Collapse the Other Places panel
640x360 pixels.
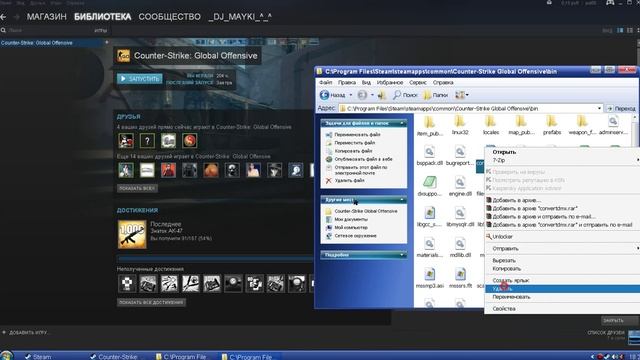pyautogui.click(x=402, y=200)
